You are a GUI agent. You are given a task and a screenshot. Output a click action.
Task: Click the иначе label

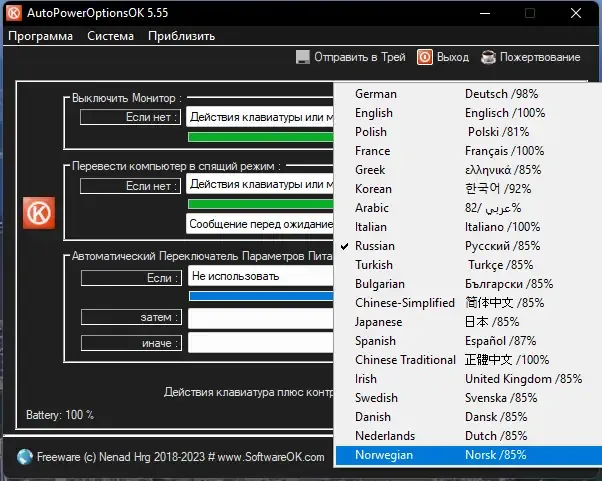tap(131, 343)
